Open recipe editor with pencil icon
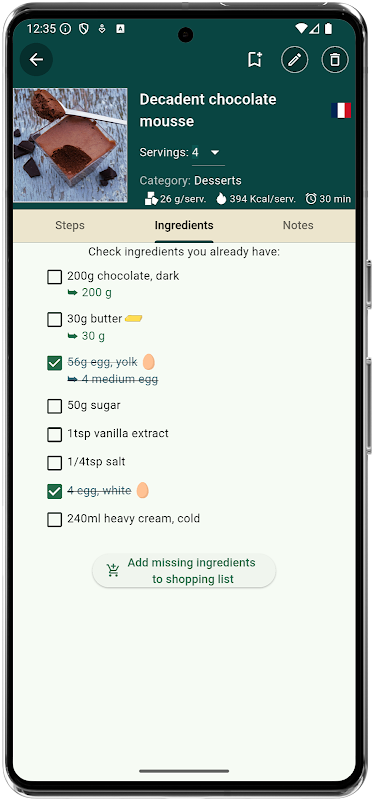Image resolution: width=372 pixels, height=800 pixels. tap(294, 60)
